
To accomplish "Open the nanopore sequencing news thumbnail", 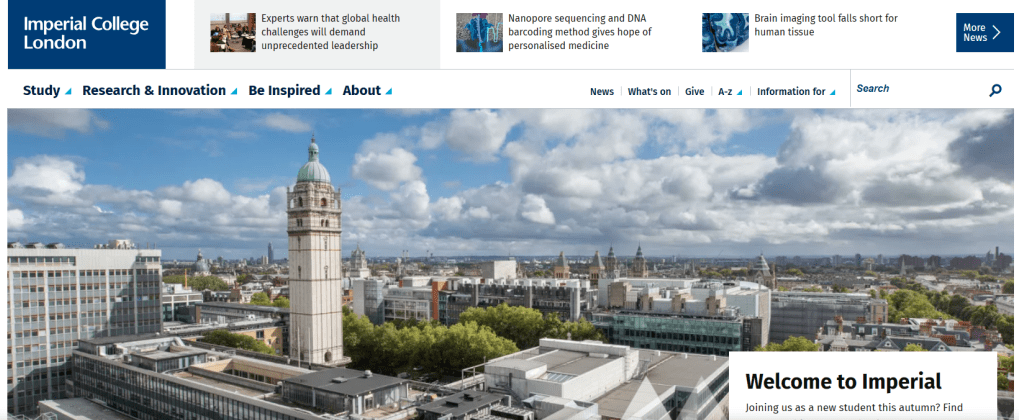I will pos(479,33).
